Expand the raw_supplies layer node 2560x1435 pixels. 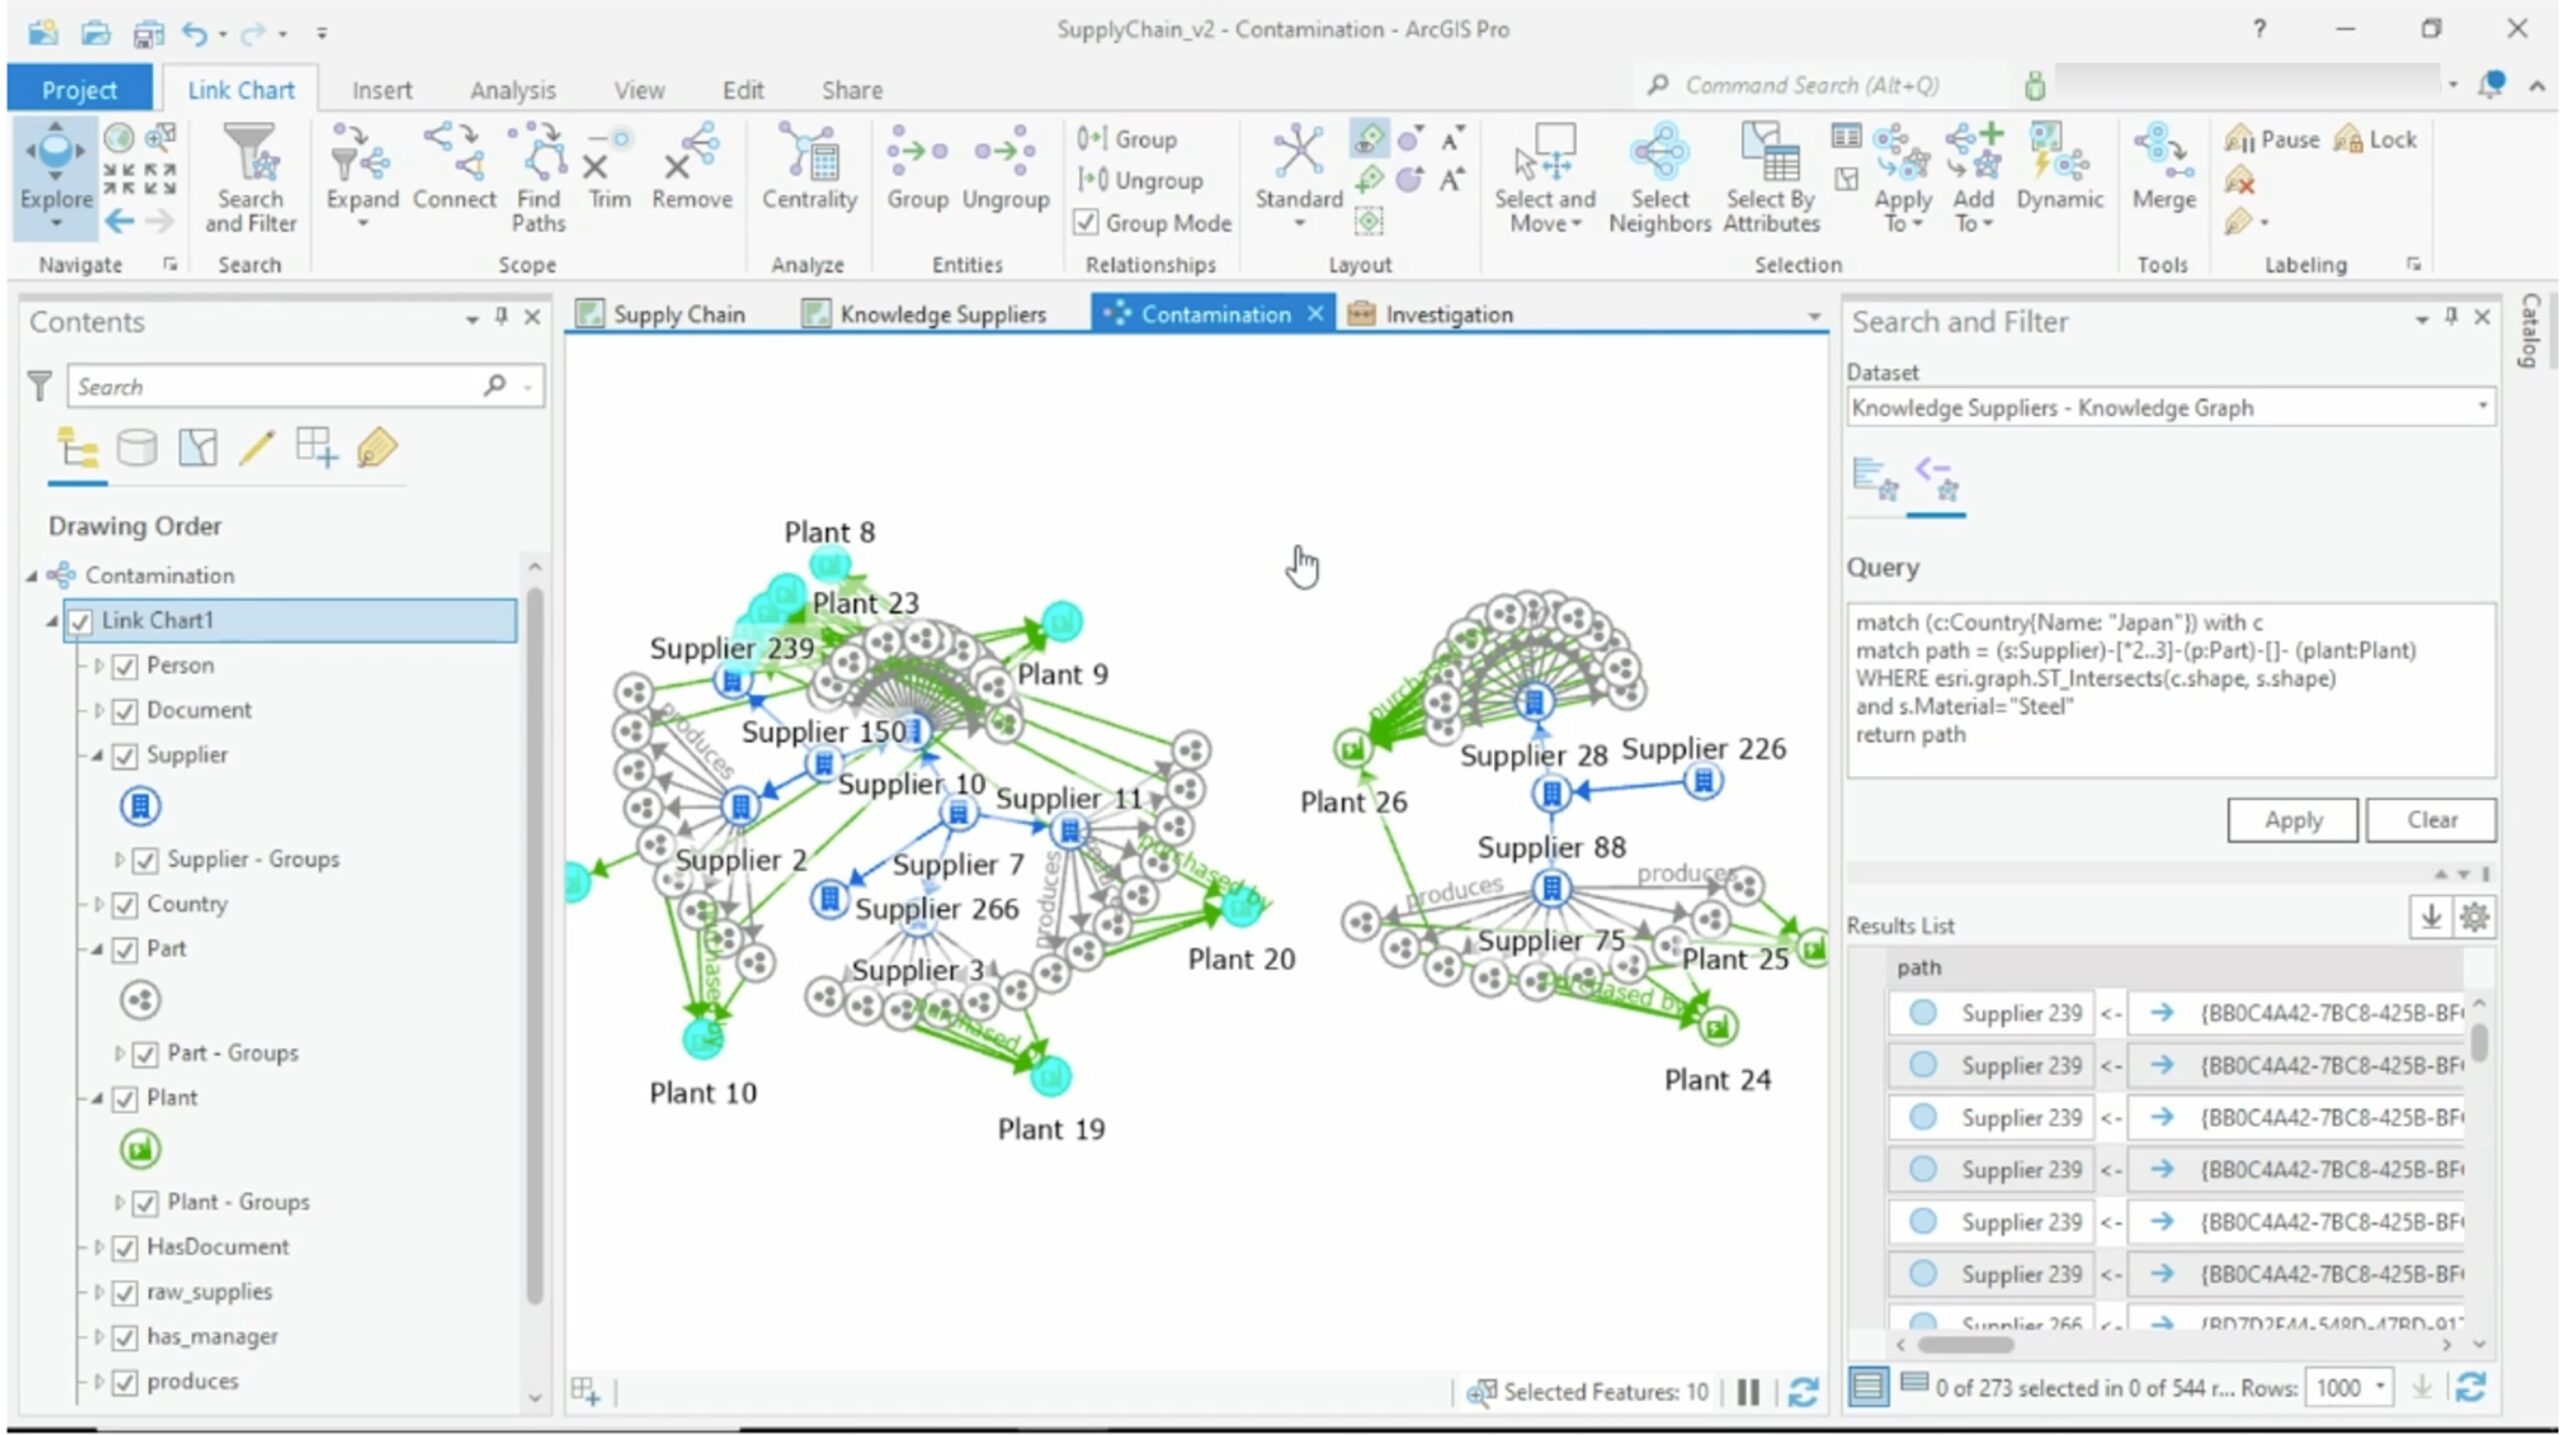pyautogui.click(x=99, y=1292)
